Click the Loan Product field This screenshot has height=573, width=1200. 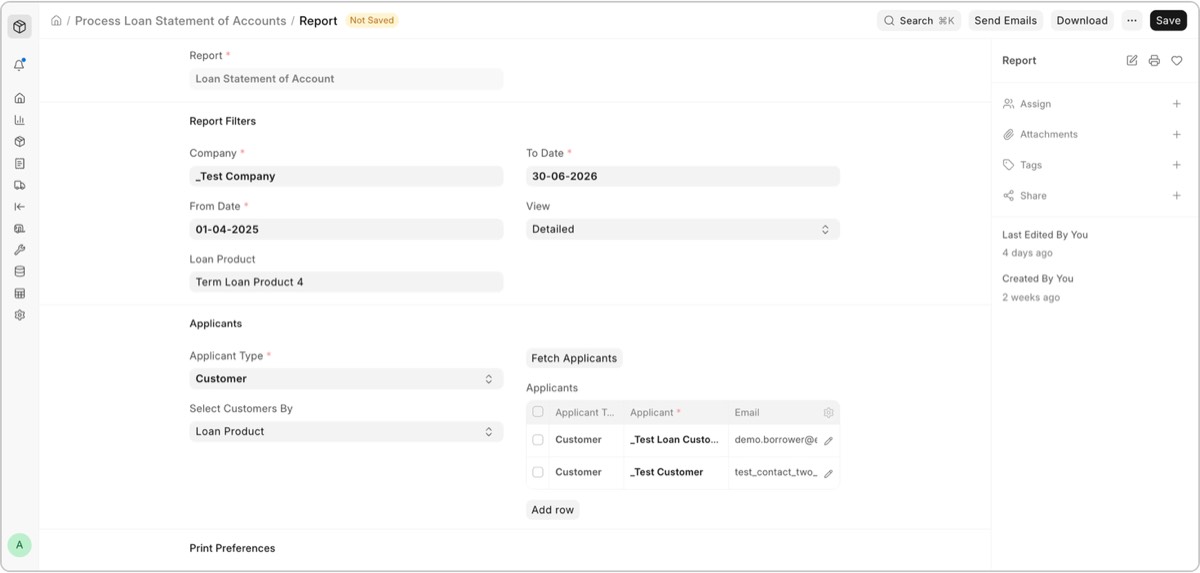(346, 282)
